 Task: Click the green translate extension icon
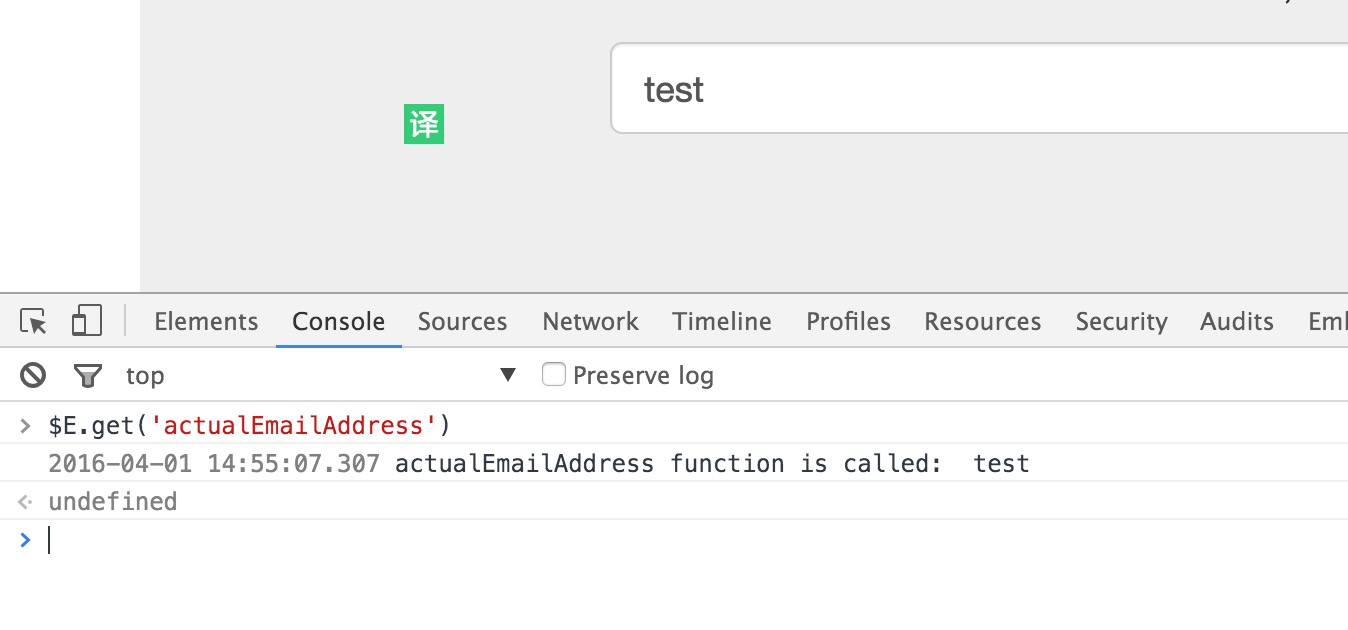(424, 124)
